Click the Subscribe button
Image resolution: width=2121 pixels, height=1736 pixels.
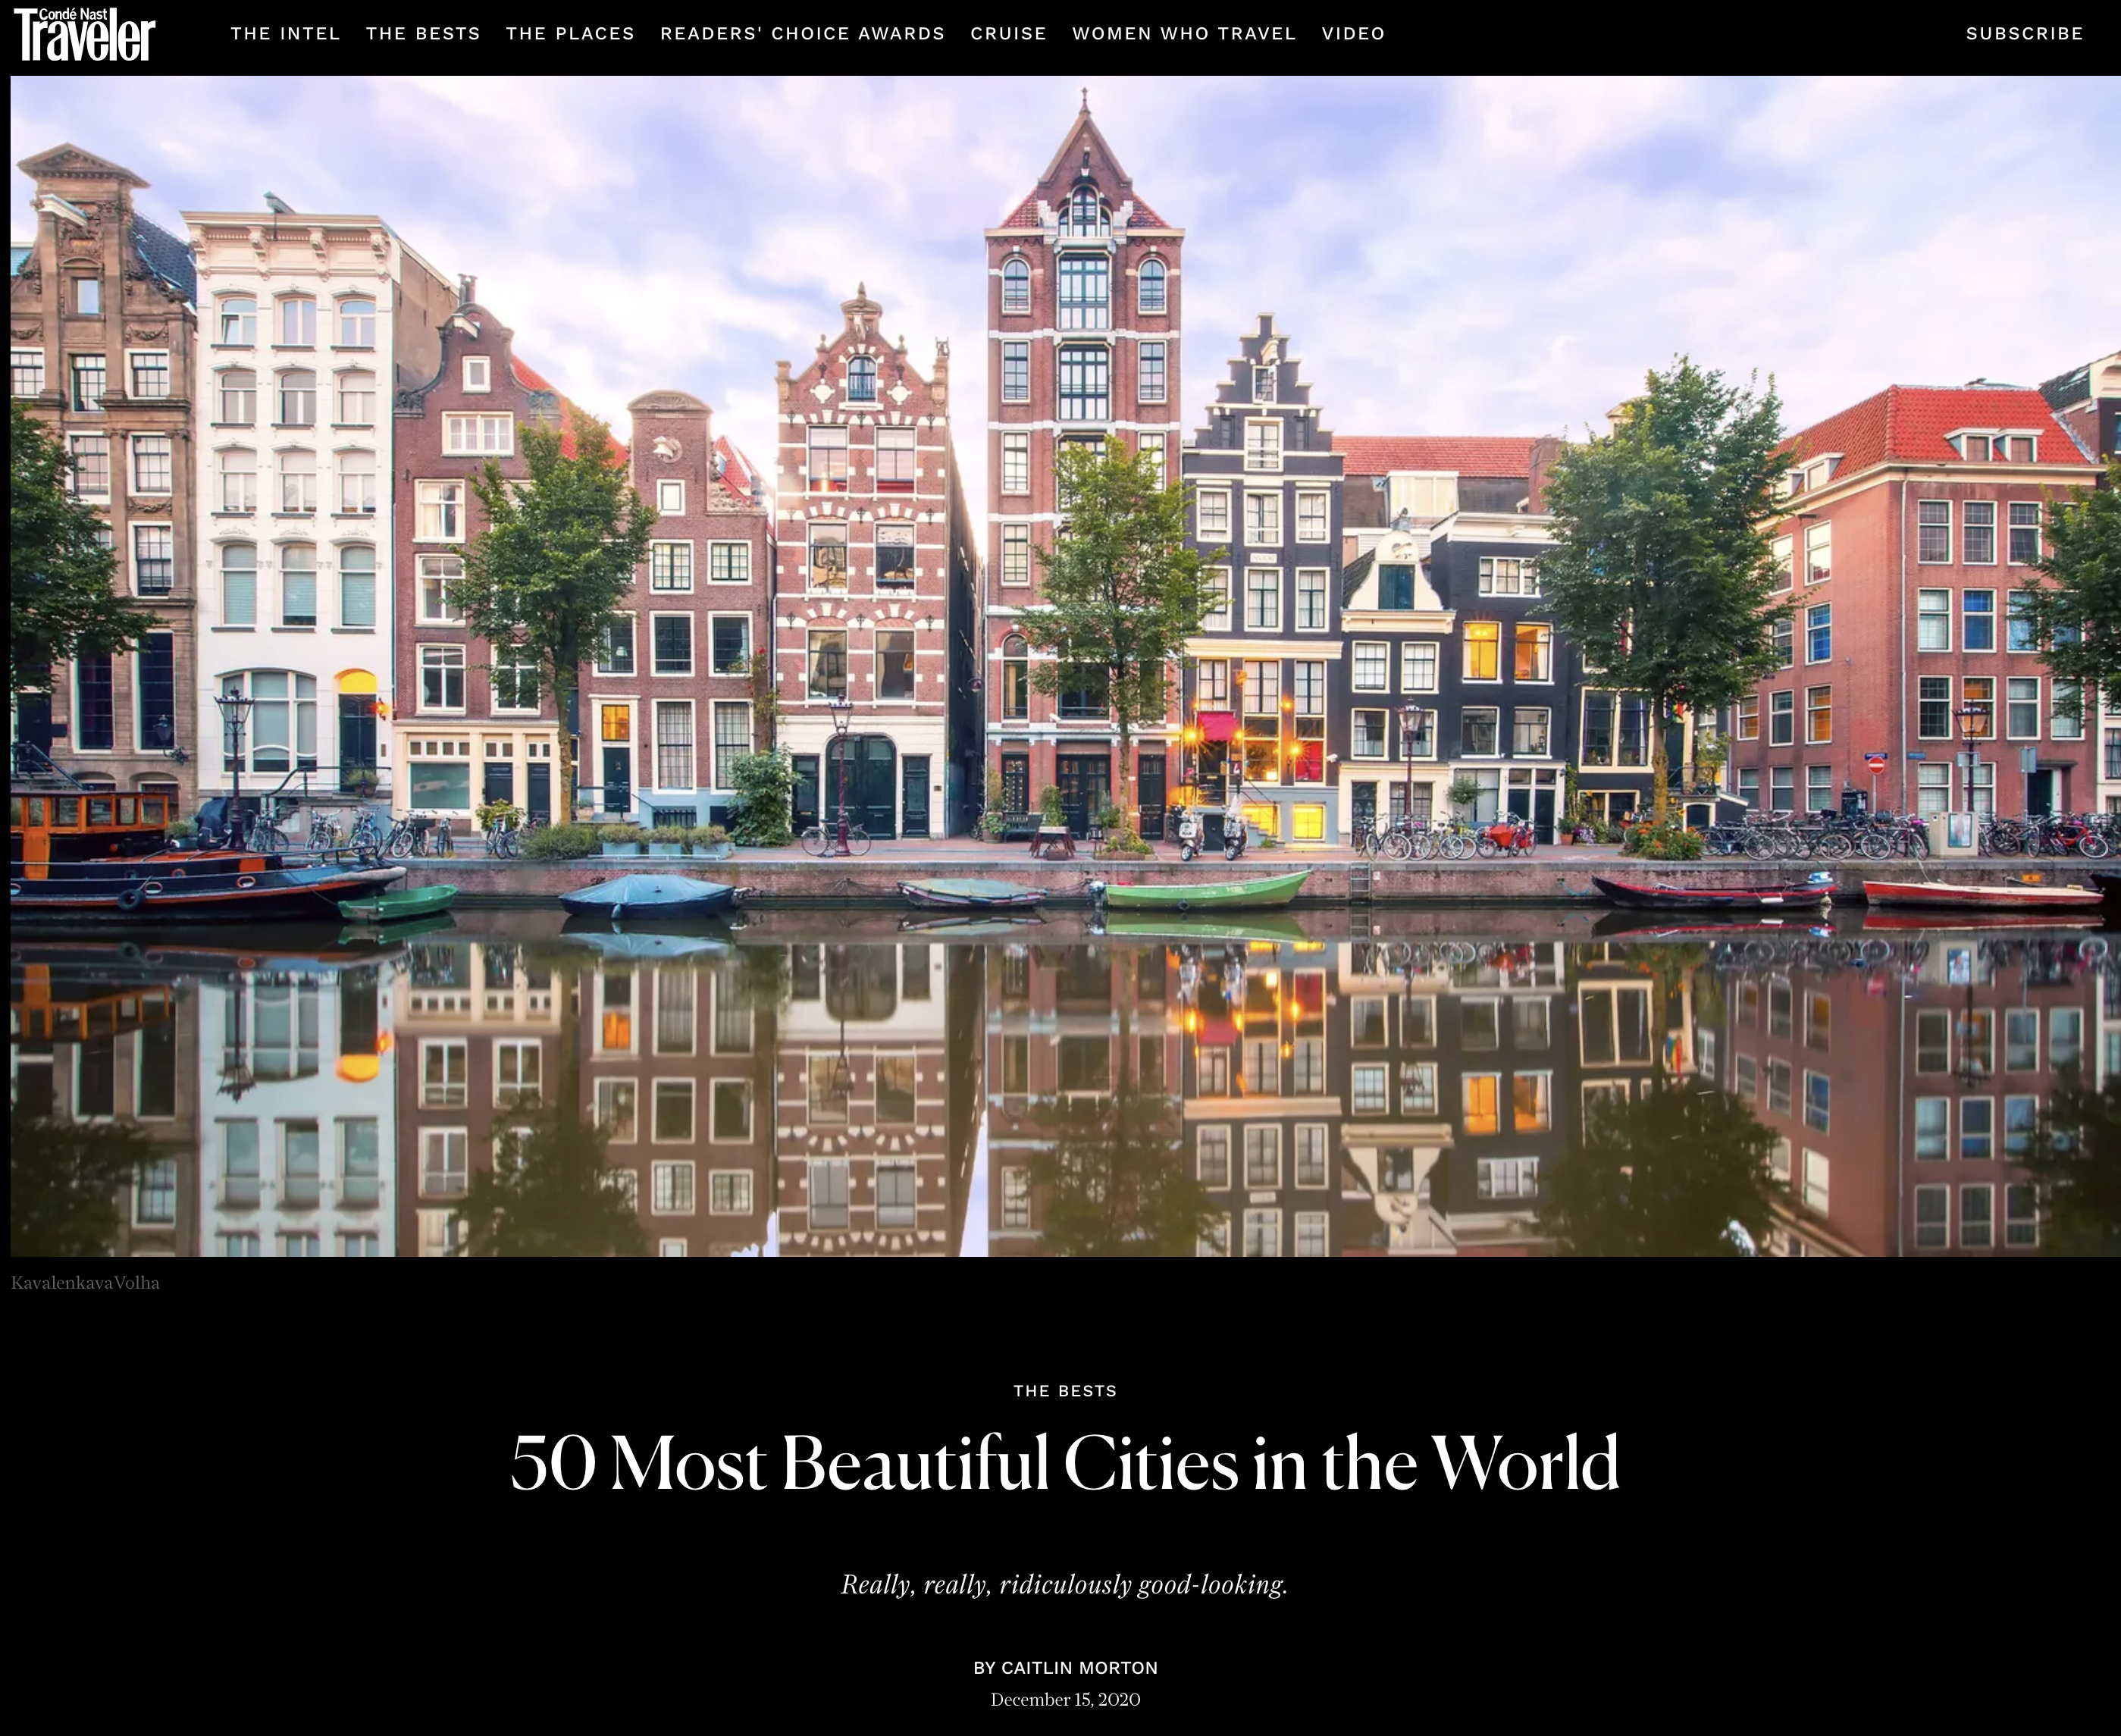[2024, 34]
